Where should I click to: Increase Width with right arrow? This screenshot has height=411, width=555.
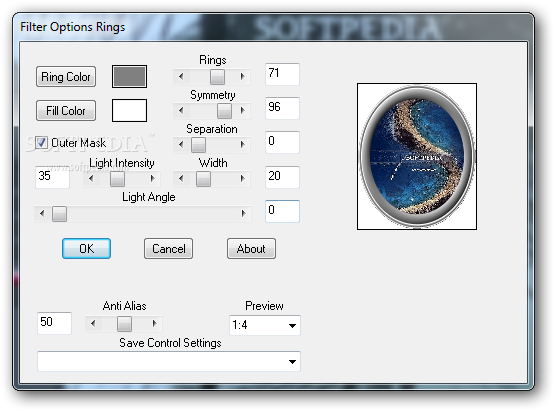pos(243,178)
